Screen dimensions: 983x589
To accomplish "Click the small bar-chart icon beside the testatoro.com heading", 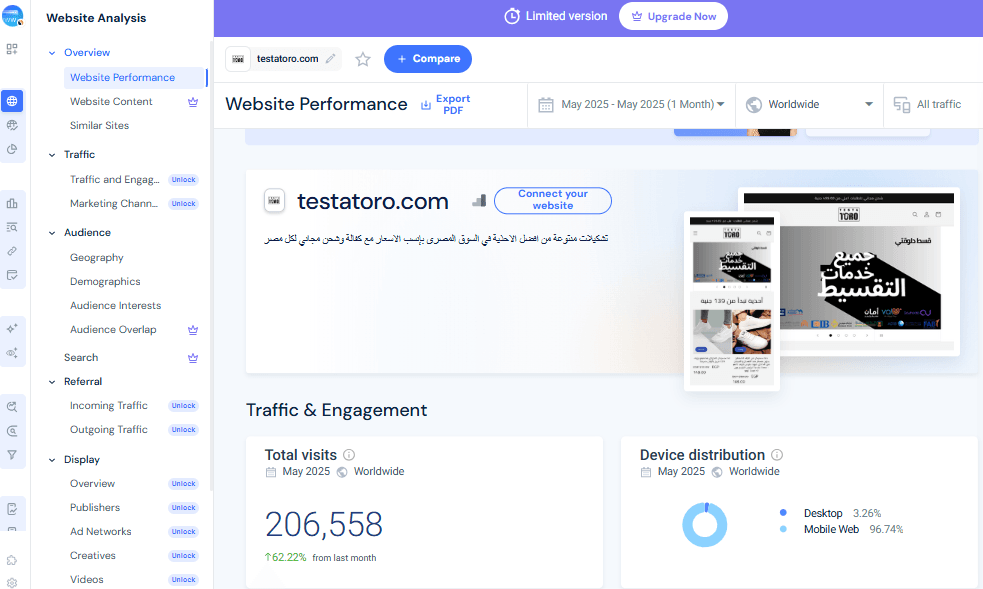I will (480, 201).
